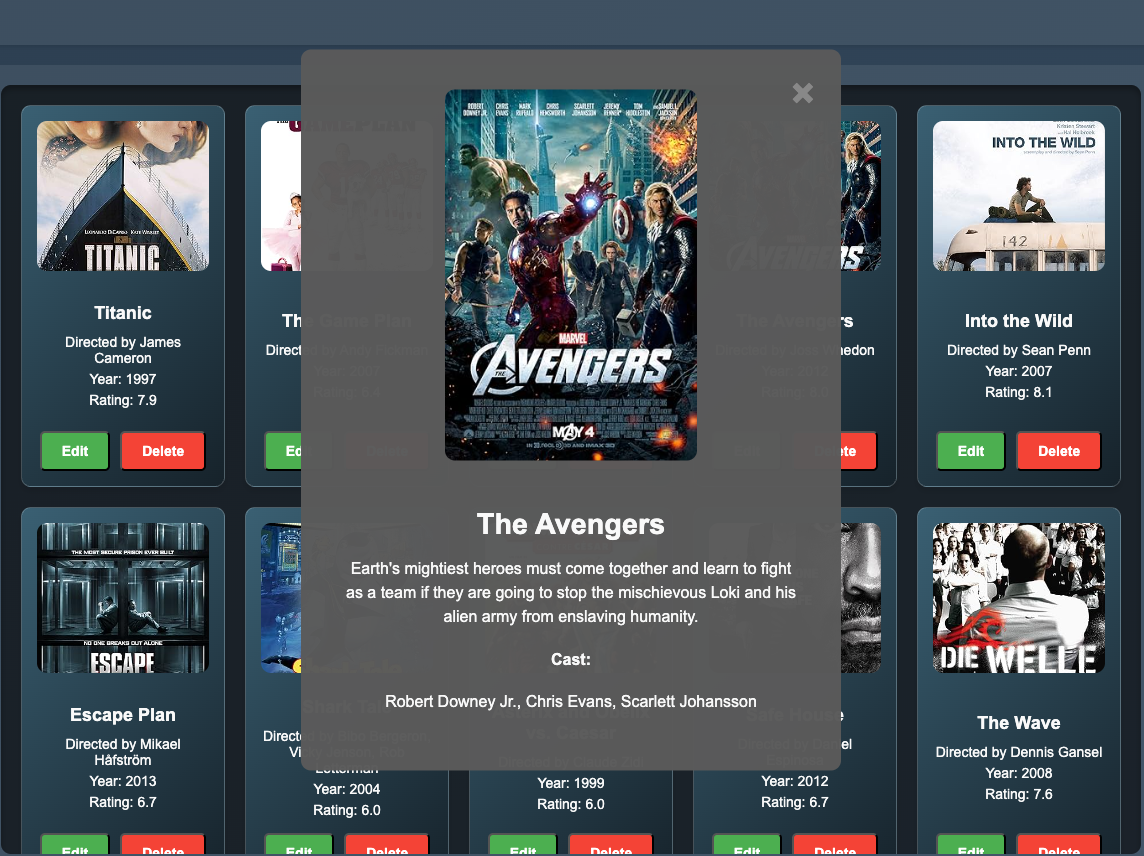This screenshot has width=1144, height=856.
Task: Select "Directed by Mikael Håfström" text
Action: coord(123,752)
